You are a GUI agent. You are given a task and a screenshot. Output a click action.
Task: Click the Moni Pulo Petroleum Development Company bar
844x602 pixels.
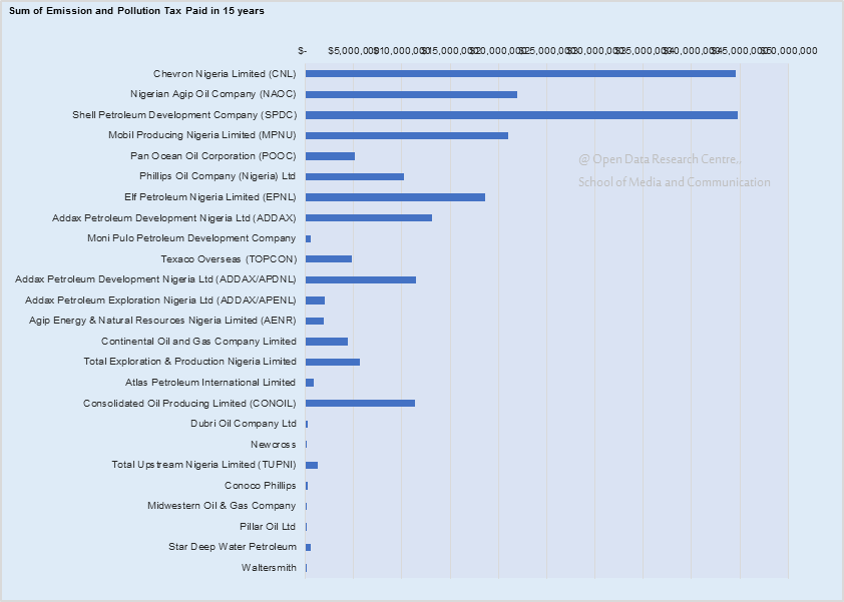pos(308,239)
